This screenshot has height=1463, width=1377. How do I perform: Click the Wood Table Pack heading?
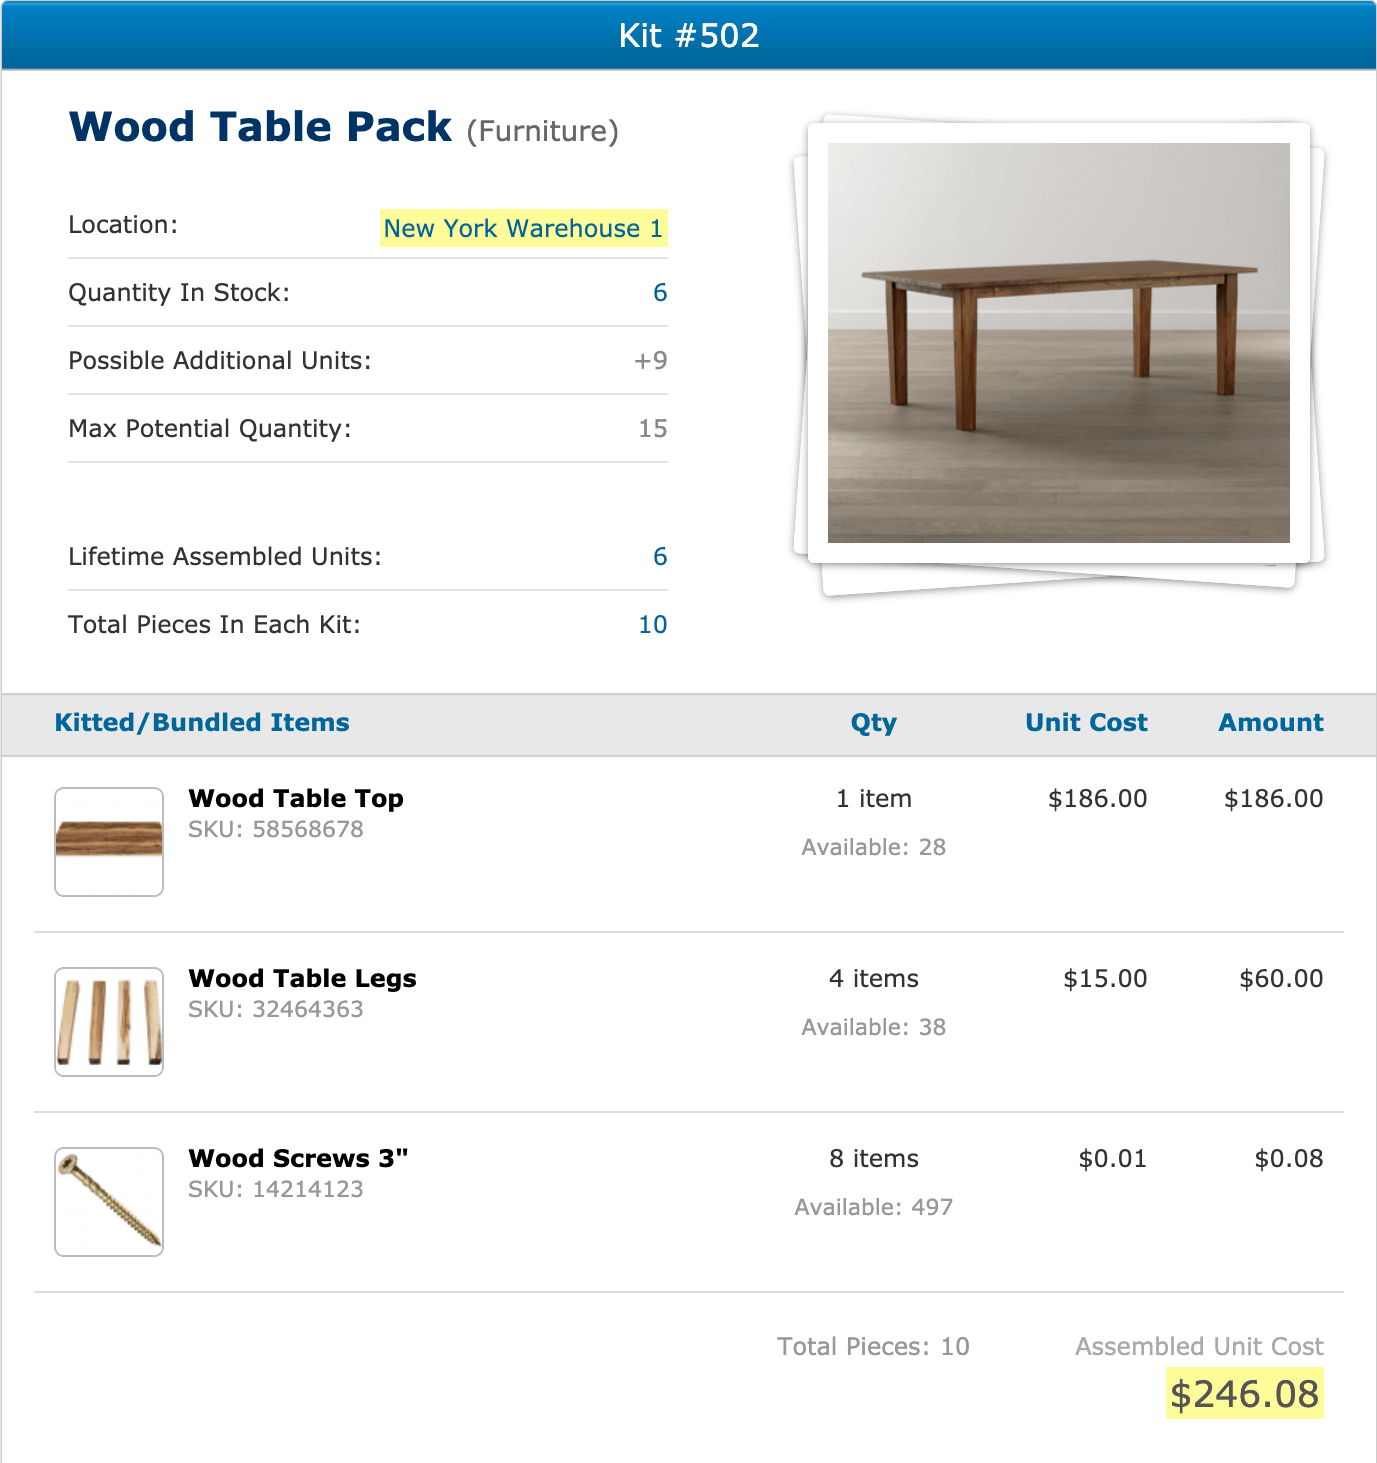[x=260, y=128]
